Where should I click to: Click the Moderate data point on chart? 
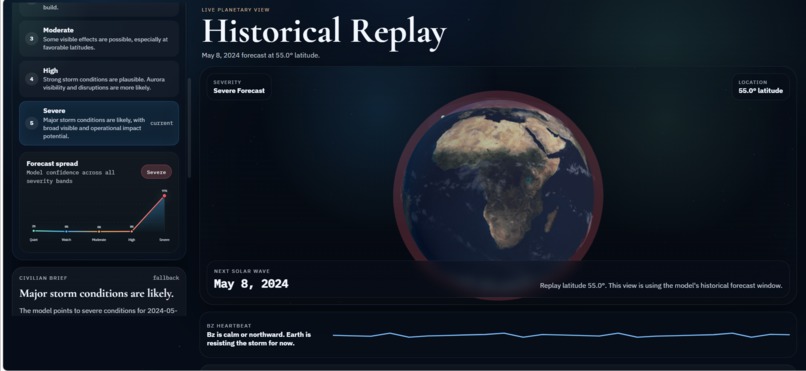[x=99, y=232]
